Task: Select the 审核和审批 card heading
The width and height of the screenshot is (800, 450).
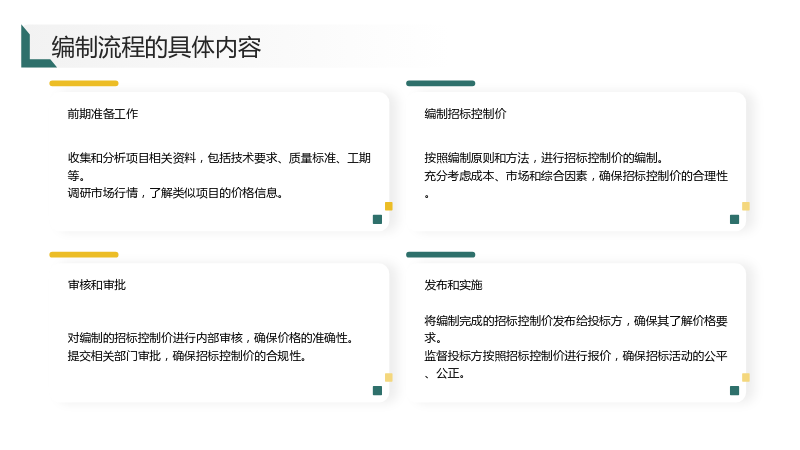Action: [x=96, y=285]
